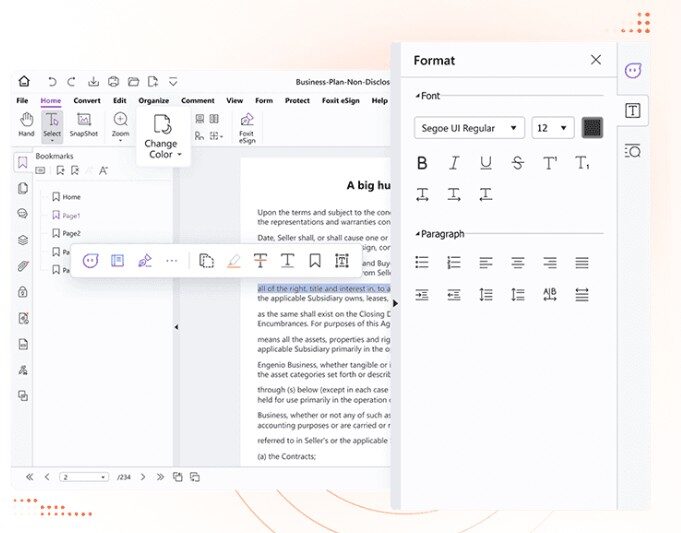Viewport: 681px width, 533px height.
Task: Toggle Underline text formatting
Action: point(486,163)
